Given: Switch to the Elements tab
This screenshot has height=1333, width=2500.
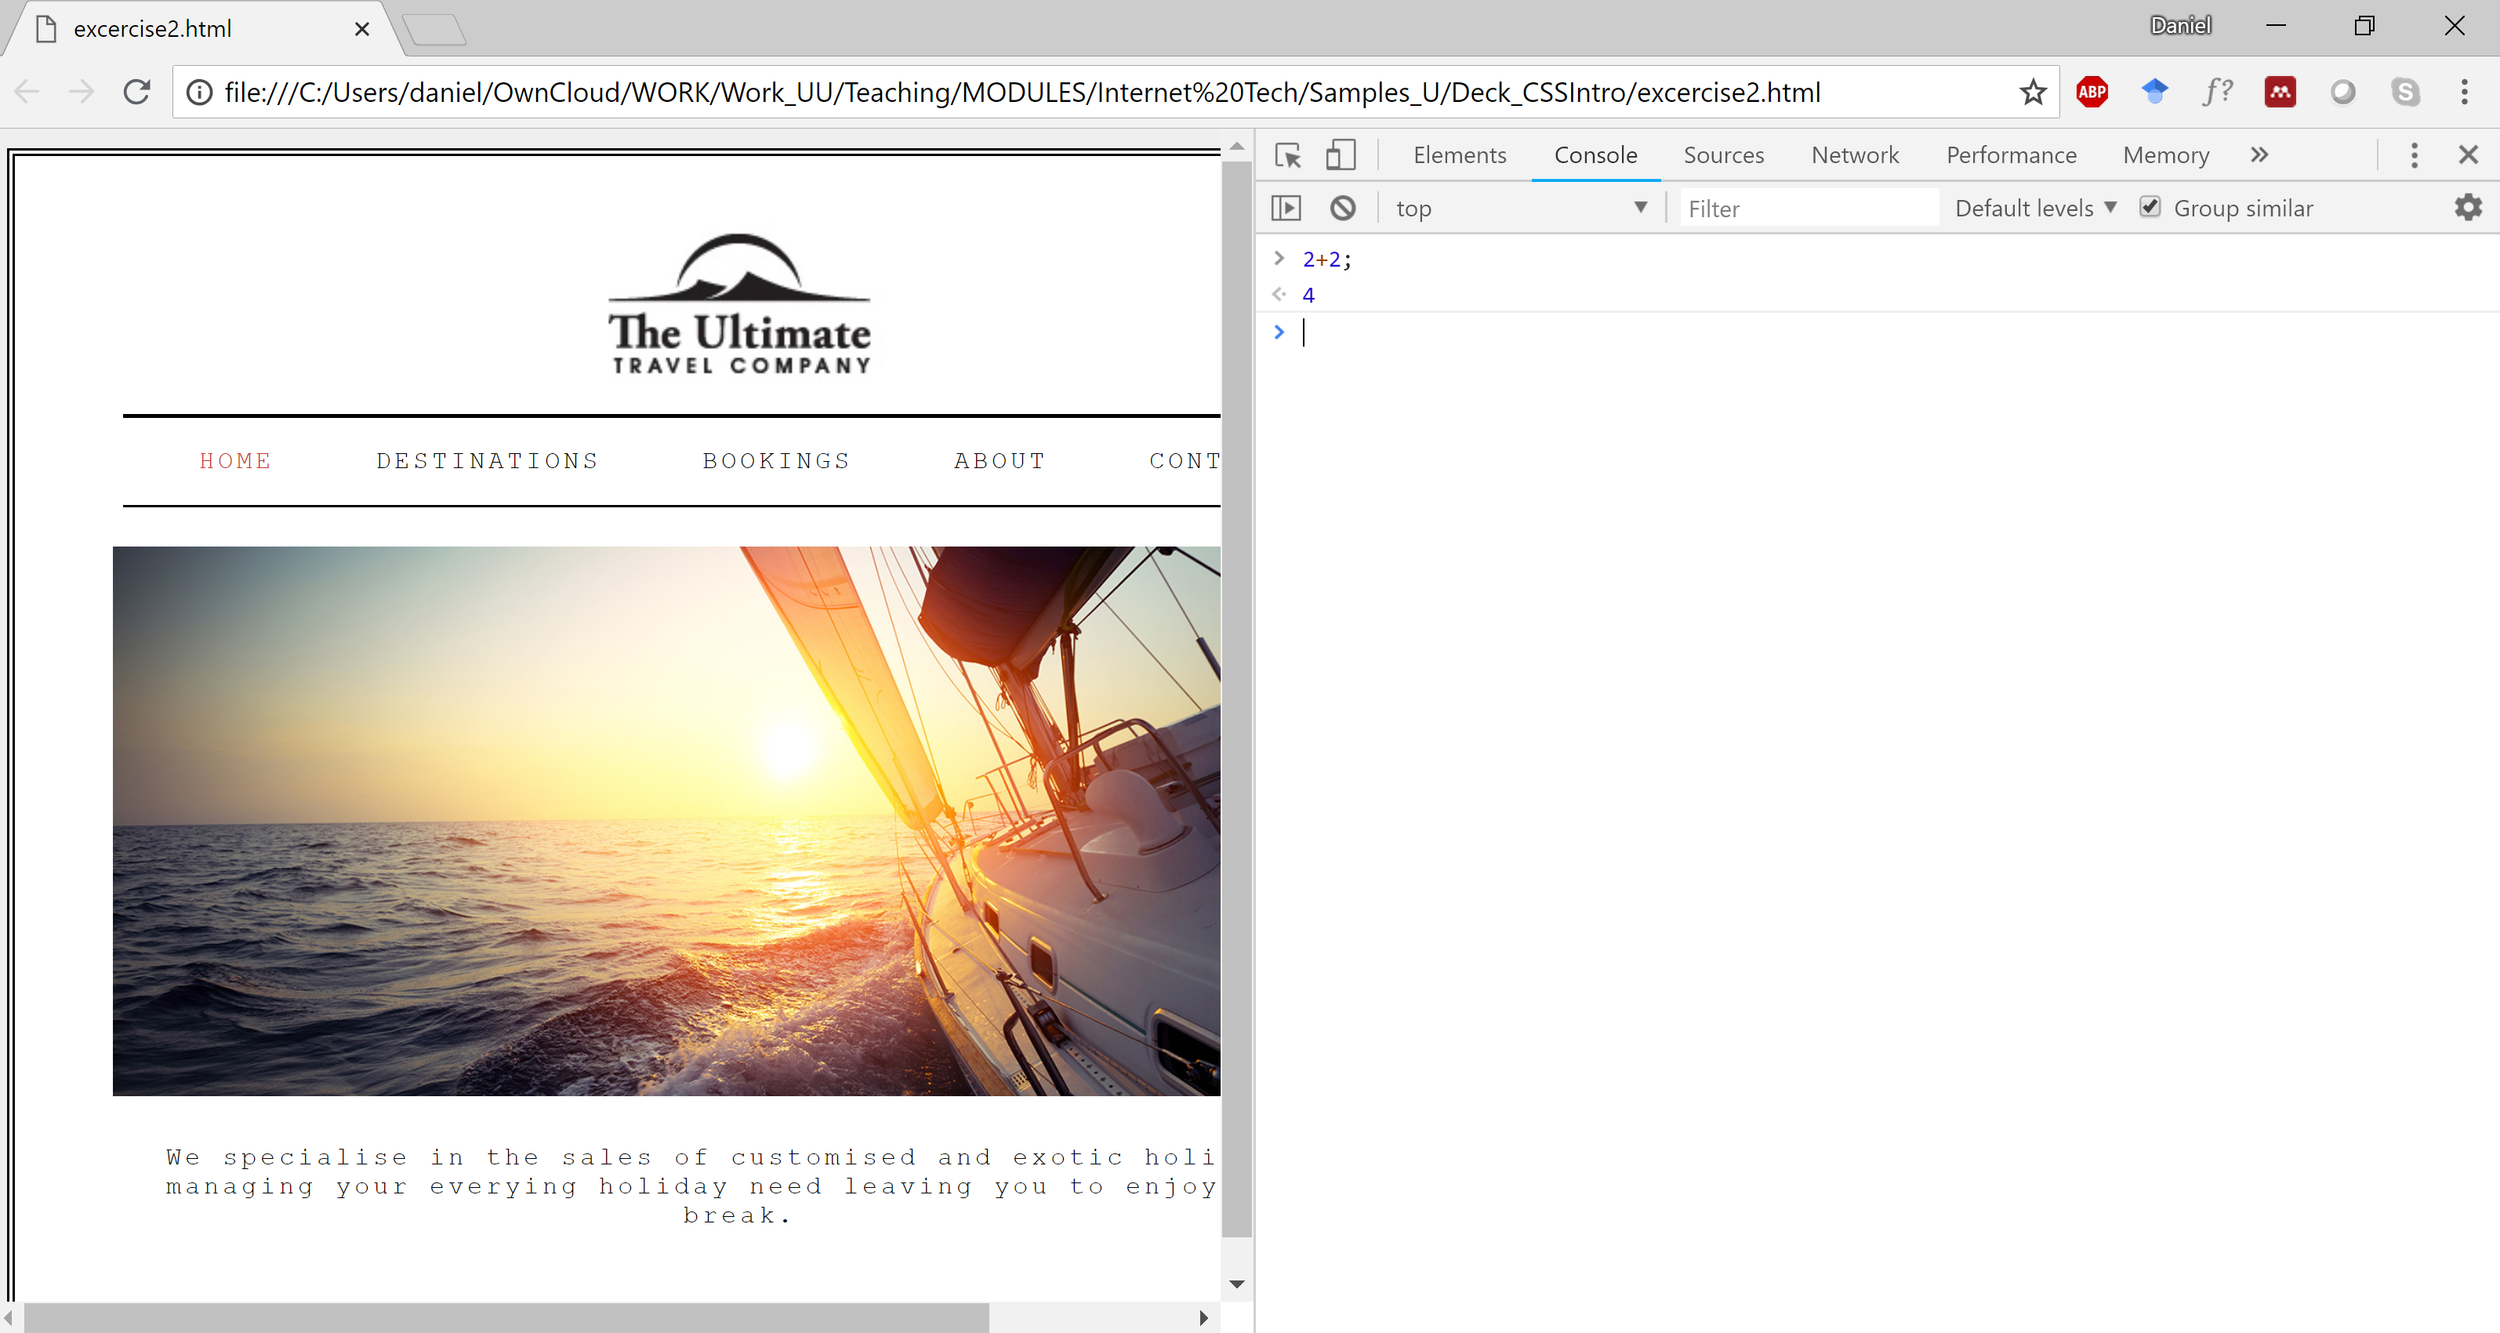Looking at the screenshot, I should click(x=1459, y=155).
